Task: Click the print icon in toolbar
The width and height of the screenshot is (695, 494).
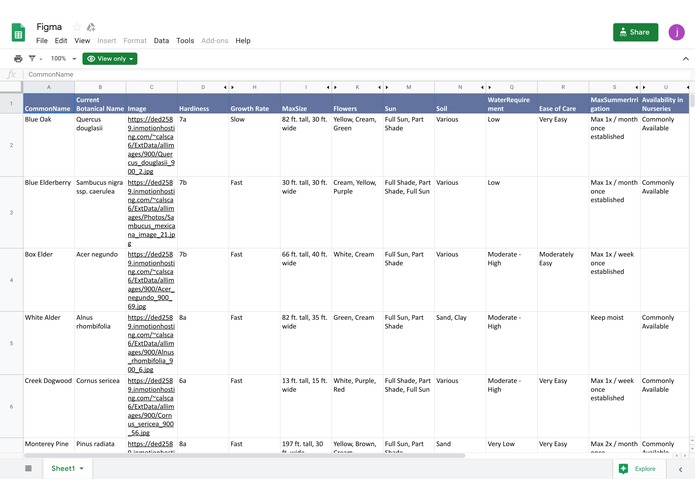Action: (18, 58)
